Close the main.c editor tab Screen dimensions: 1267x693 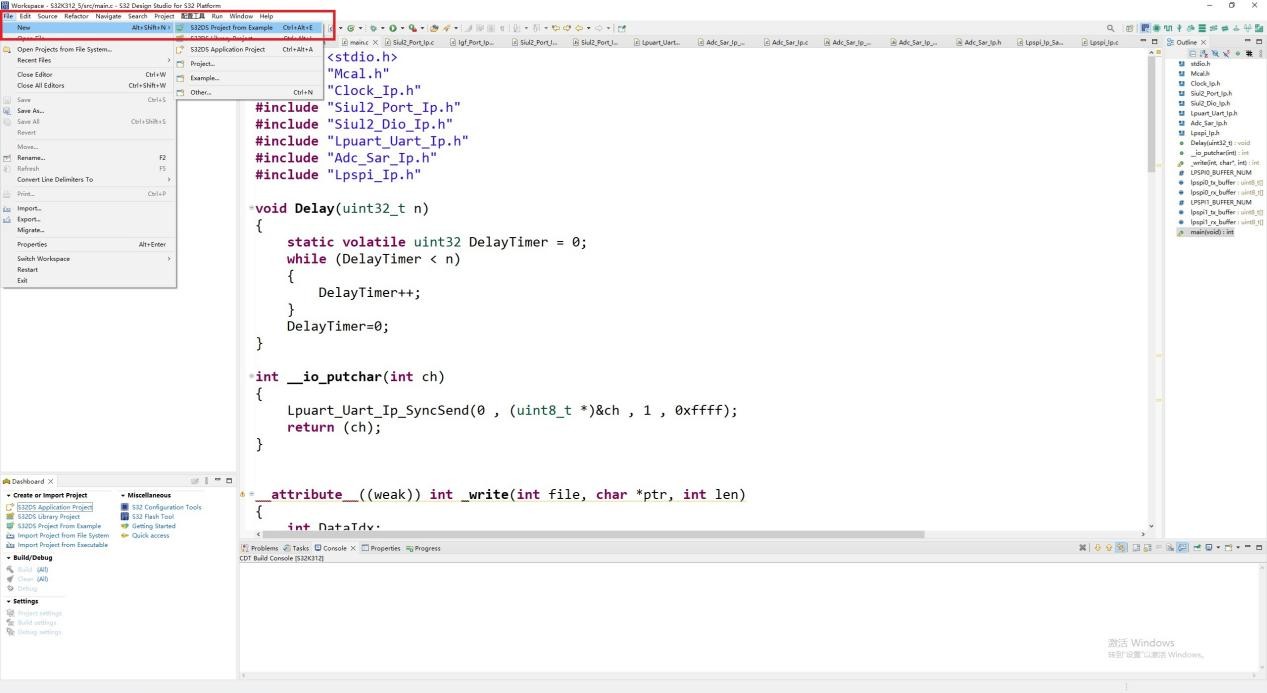(375, 43)
